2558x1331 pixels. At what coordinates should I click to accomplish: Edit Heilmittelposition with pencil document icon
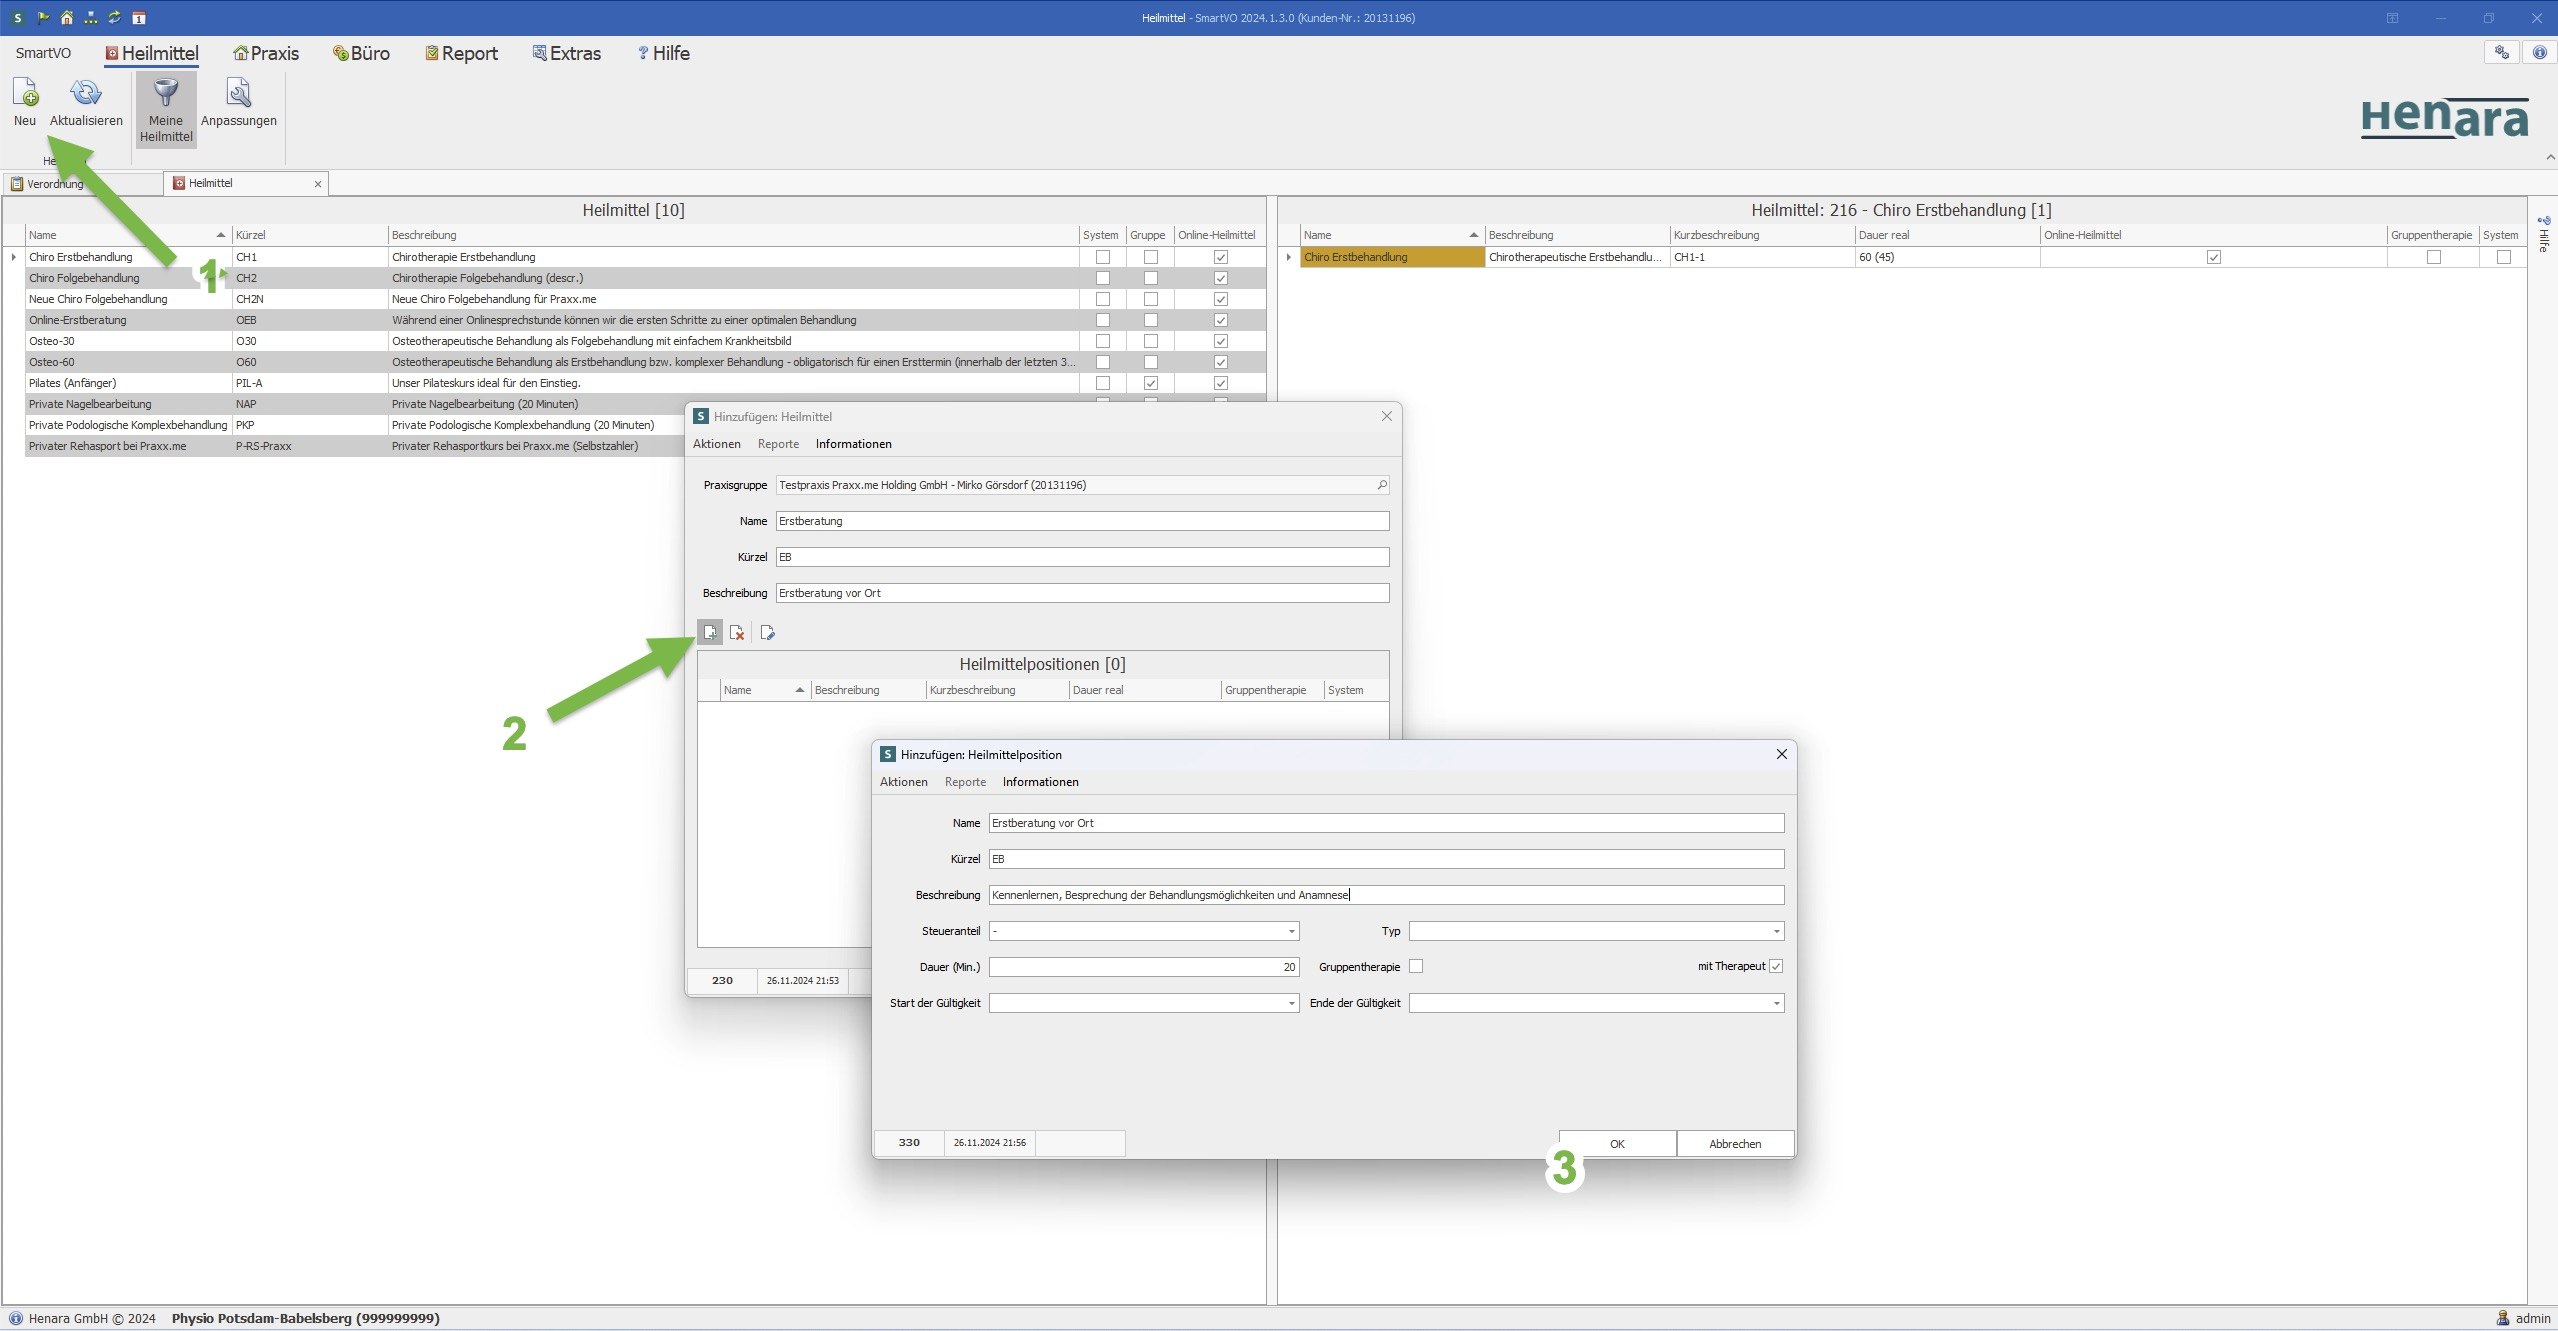point(767,632)
